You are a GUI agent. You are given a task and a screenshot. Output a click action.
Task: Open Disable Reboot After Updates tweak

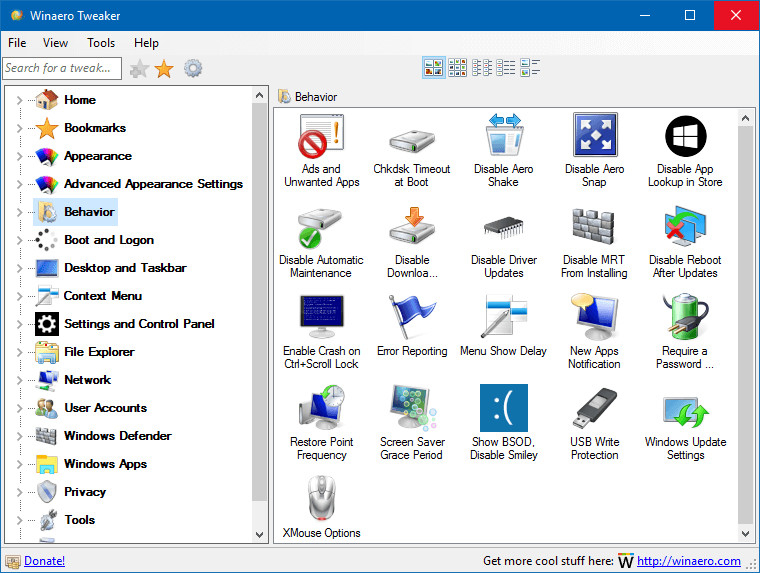point(685,241)
